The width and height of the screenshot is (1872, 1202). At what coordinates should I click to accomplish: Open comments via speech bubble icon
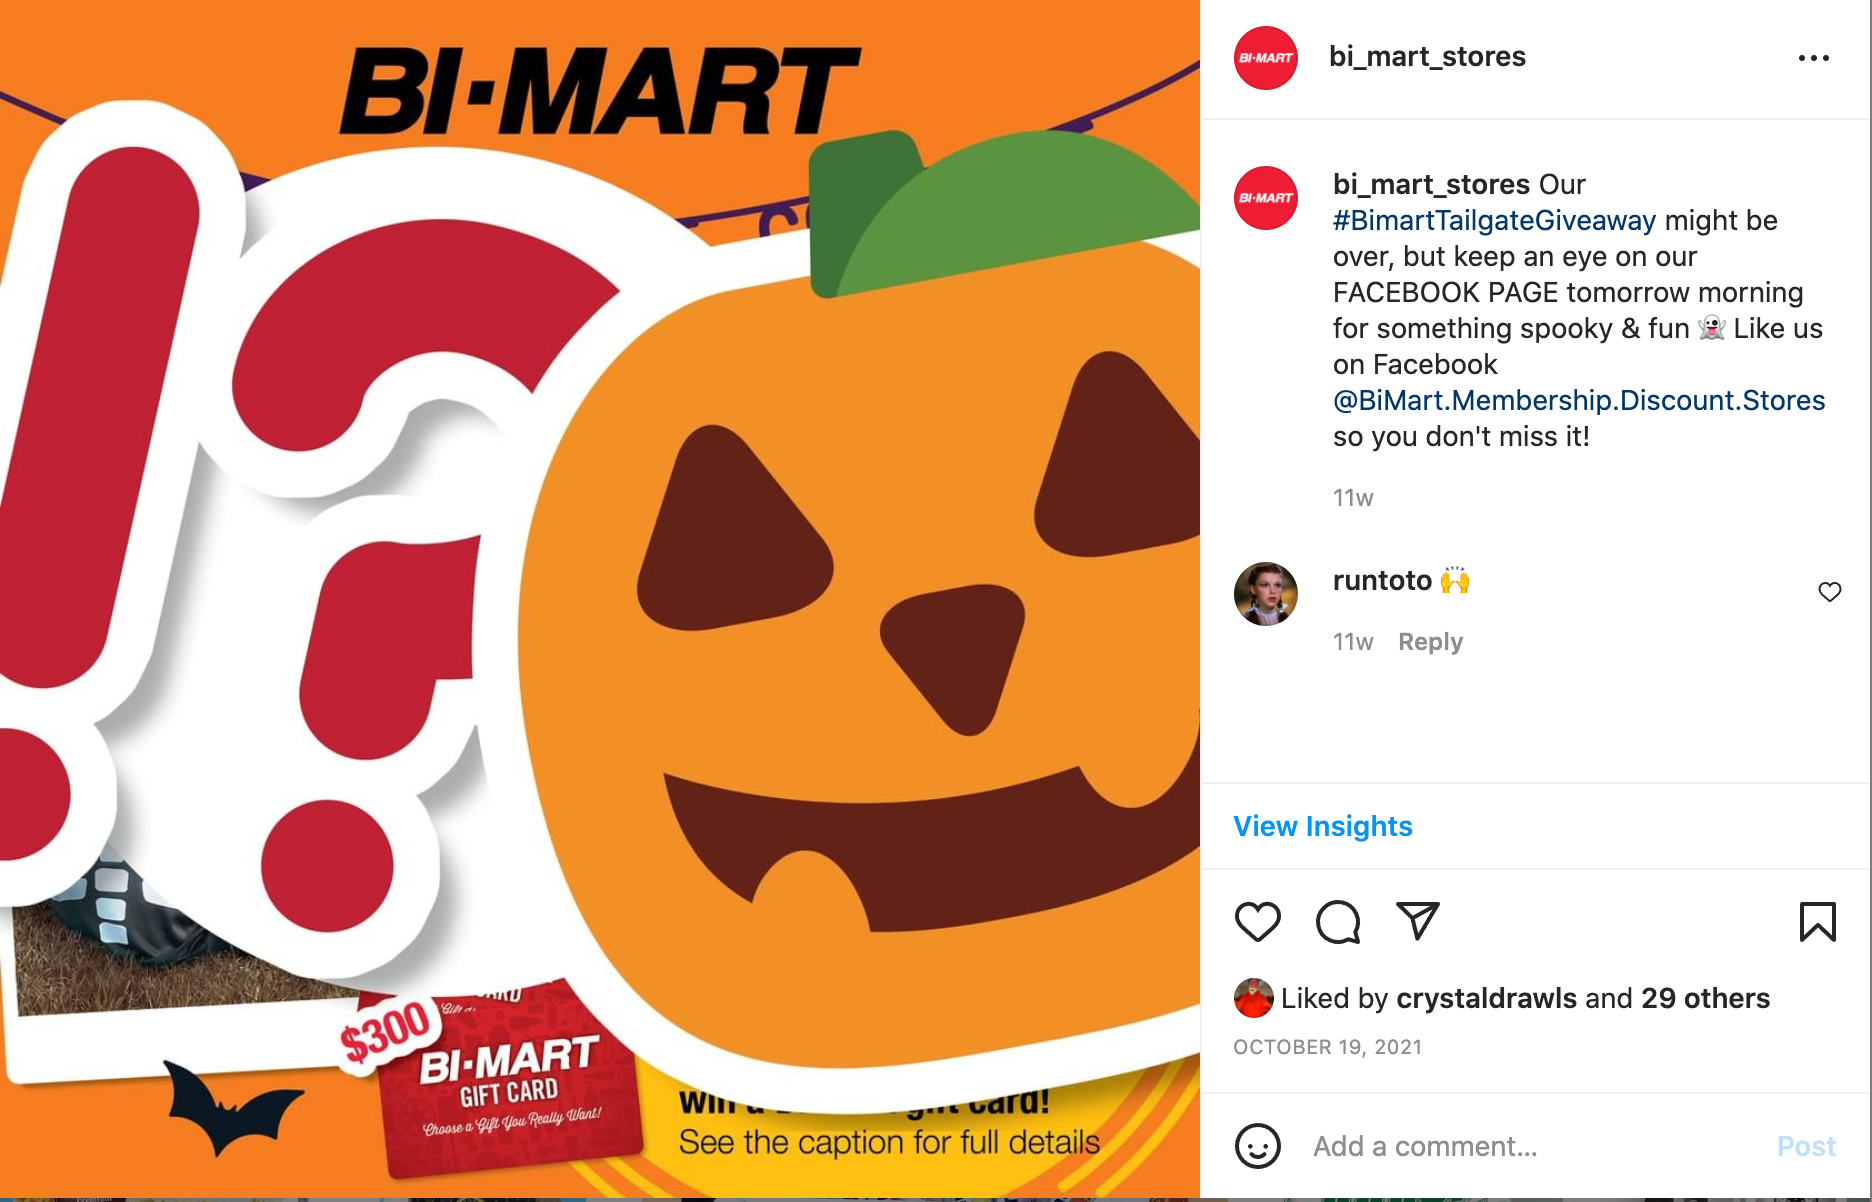tap(1338, 921)
